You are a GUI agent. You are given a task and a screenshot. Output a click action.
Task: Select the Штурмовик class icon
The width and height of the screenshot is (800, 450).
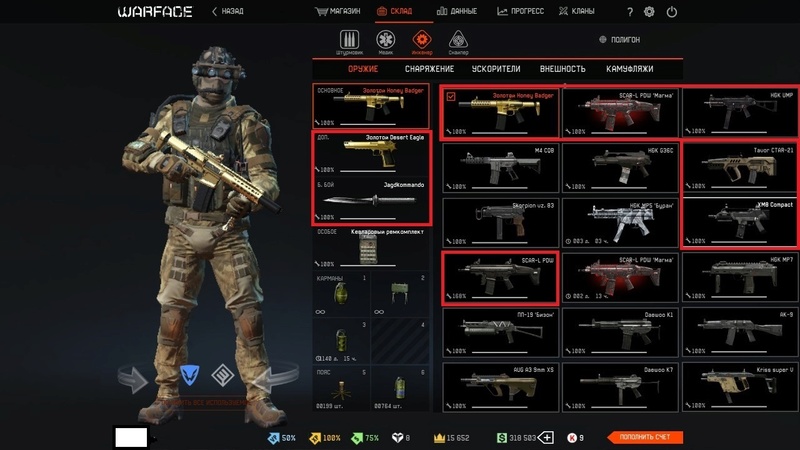coord(349,40)
